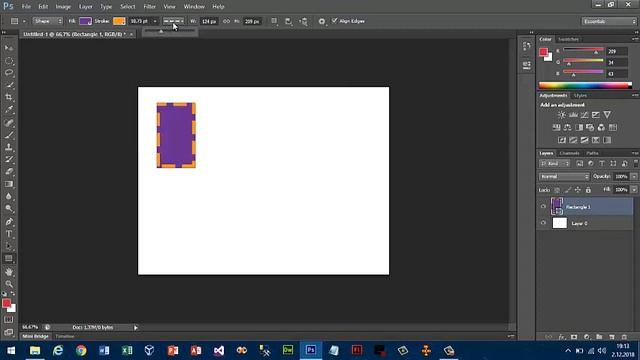Select the Eyedropper tool

click(9, 109)
